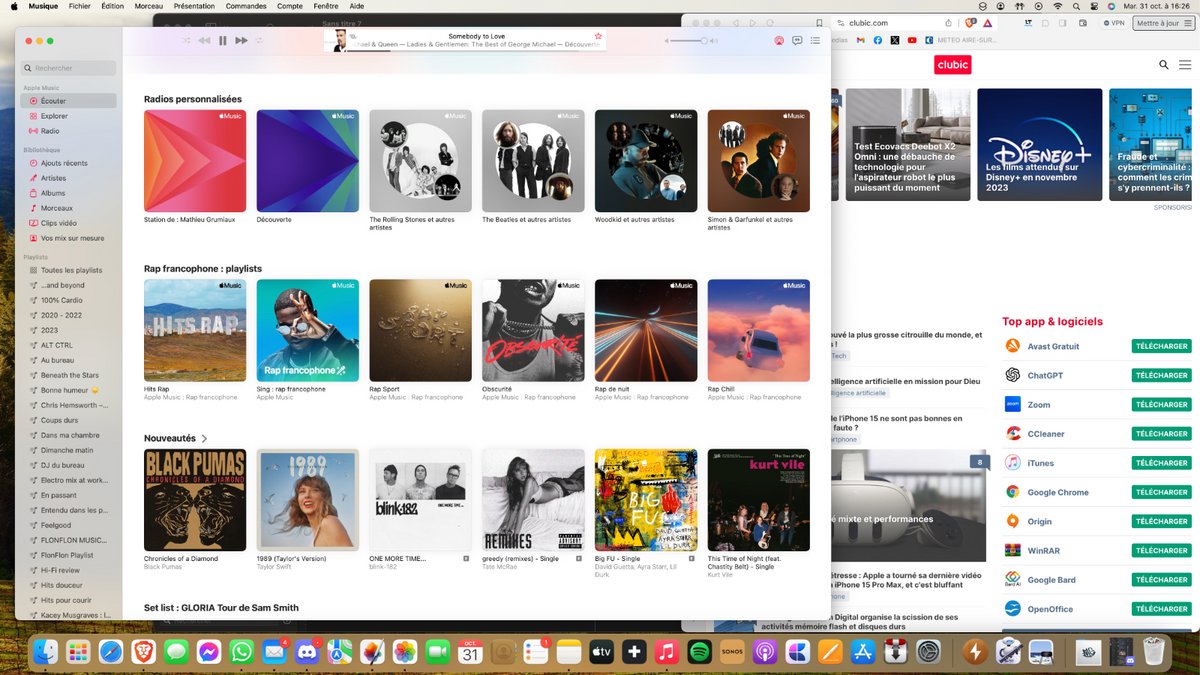1200x675 pixels.
Task: Open The Beatles et autres artistes station
Action: tap(533, 160)
